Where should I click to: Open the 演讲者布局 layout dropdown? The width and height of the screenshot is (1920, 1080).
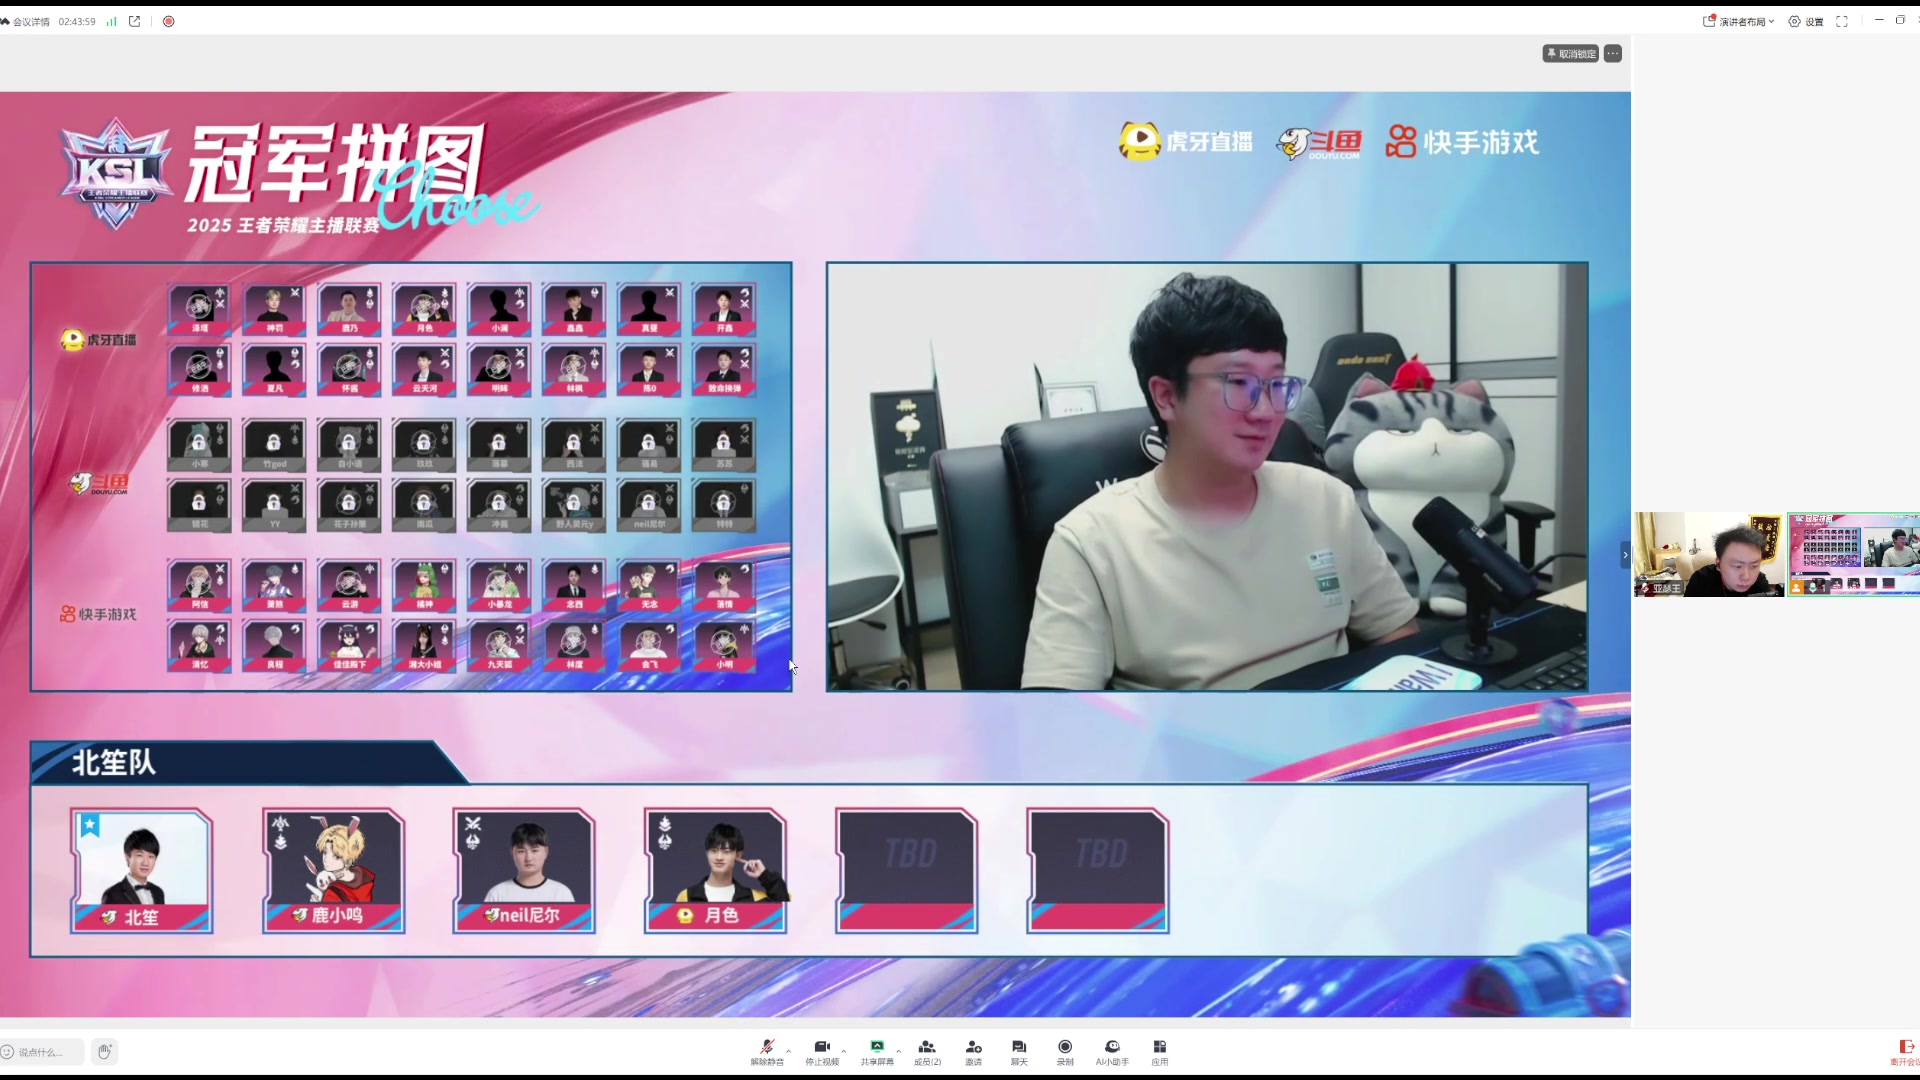coord(1739,21)
